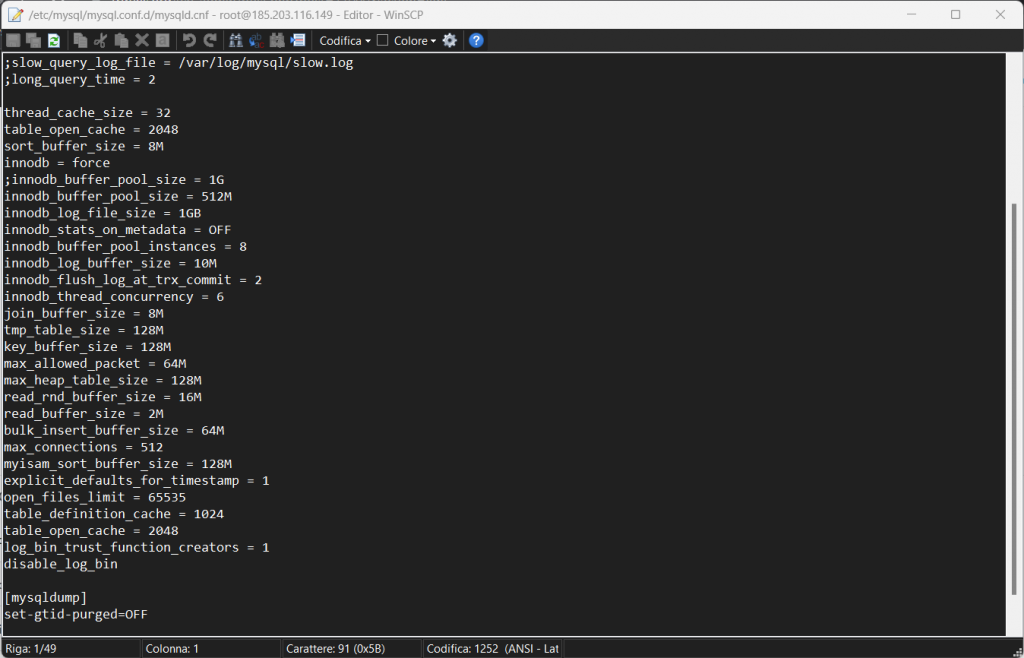Viewport: 1024px width, 658px height.
Task: Click the Replace text icon
Action: pos(256,41)
